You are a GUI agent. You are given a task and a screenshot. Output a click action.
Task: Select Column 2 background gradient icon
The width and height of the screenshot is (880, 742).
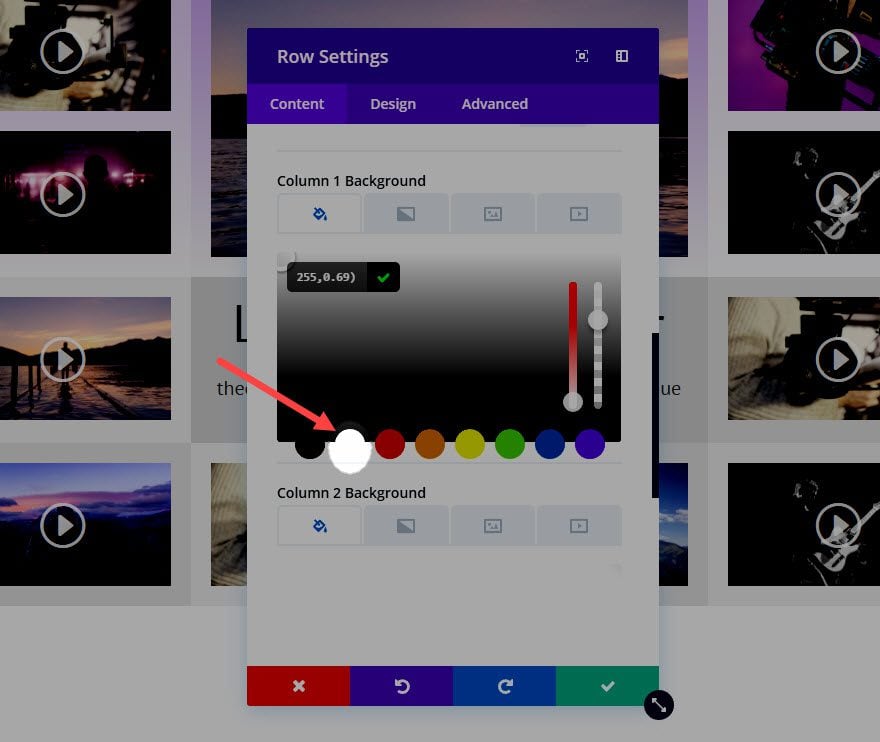tap(406, 526)
